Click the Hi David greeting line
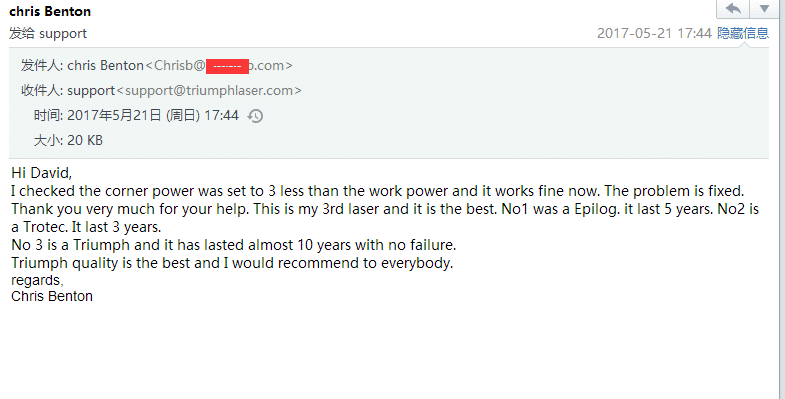This screenshot has width=785, height=399. pos(42,173)
